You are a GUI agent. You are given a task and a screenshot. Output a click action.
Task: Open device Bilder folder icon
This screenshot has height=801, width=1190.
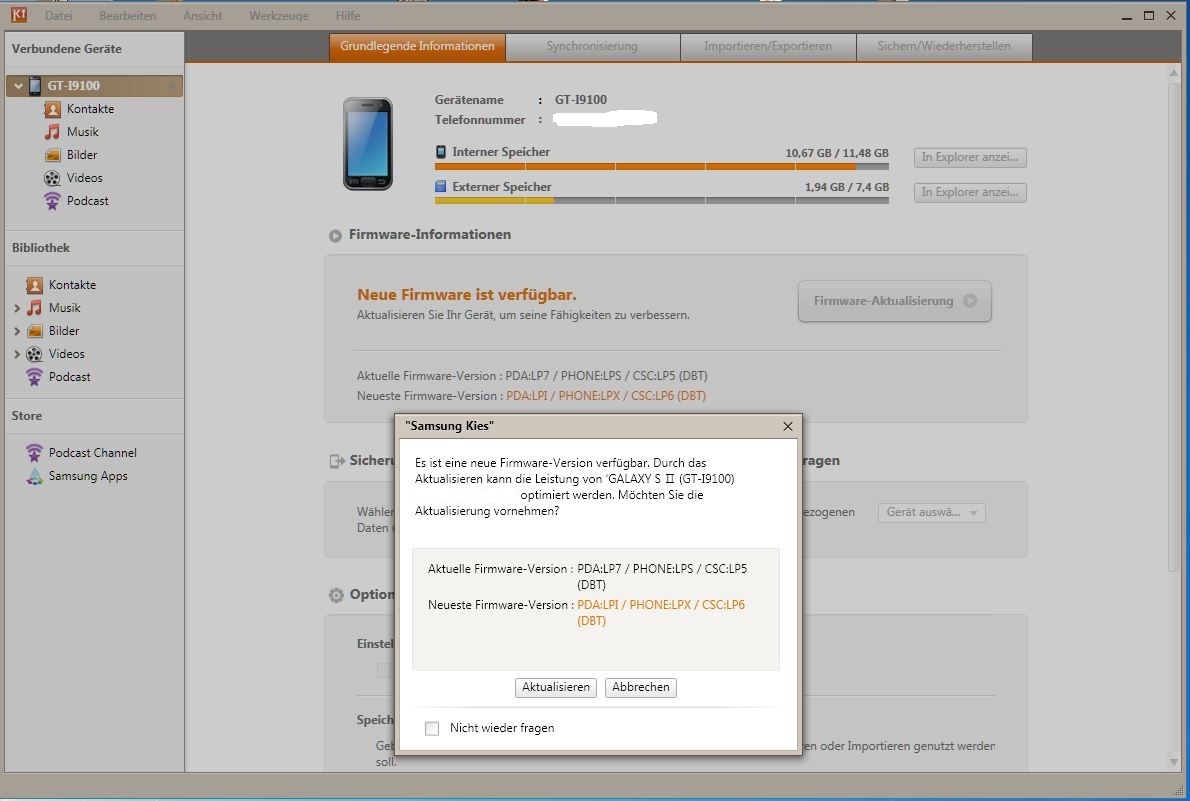pyautogui.click(x=52, y=155)
